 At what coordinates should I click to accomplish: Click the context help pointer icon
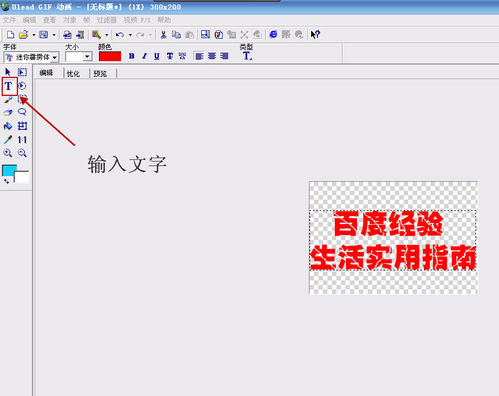pyautogui.click(x=315, y=34)
